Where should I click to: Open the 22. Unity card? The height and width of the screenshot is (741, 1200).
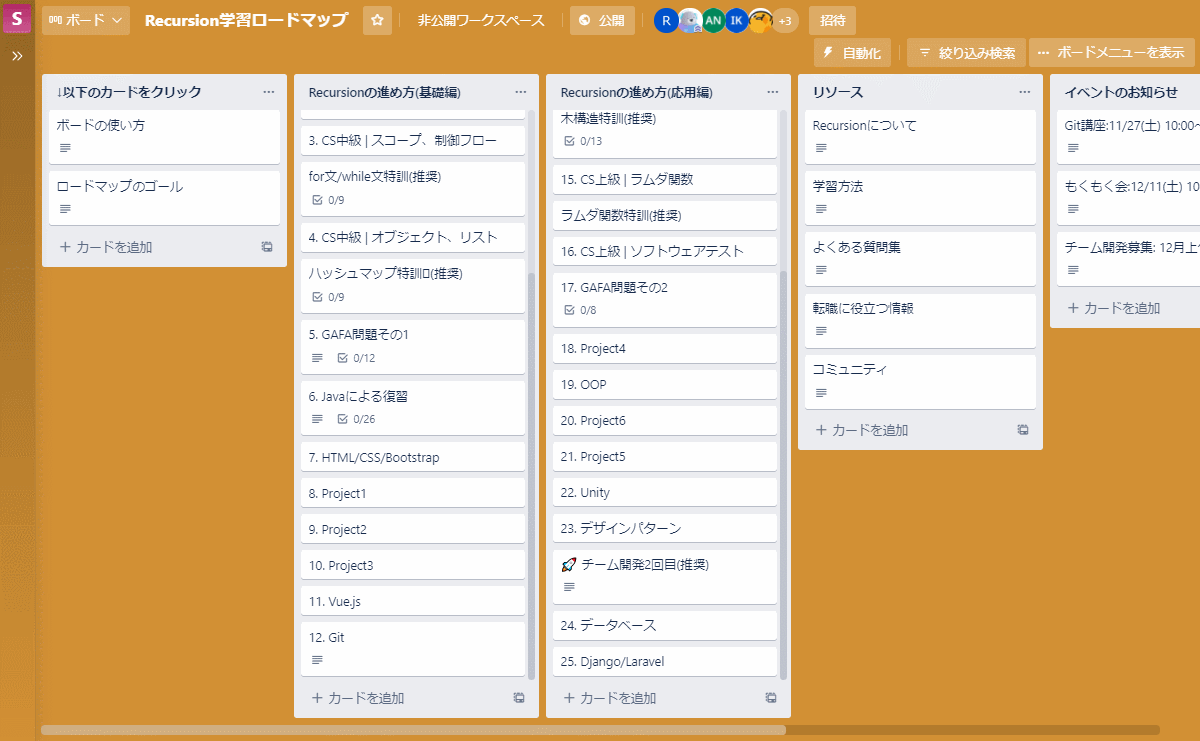click(665, 492)
